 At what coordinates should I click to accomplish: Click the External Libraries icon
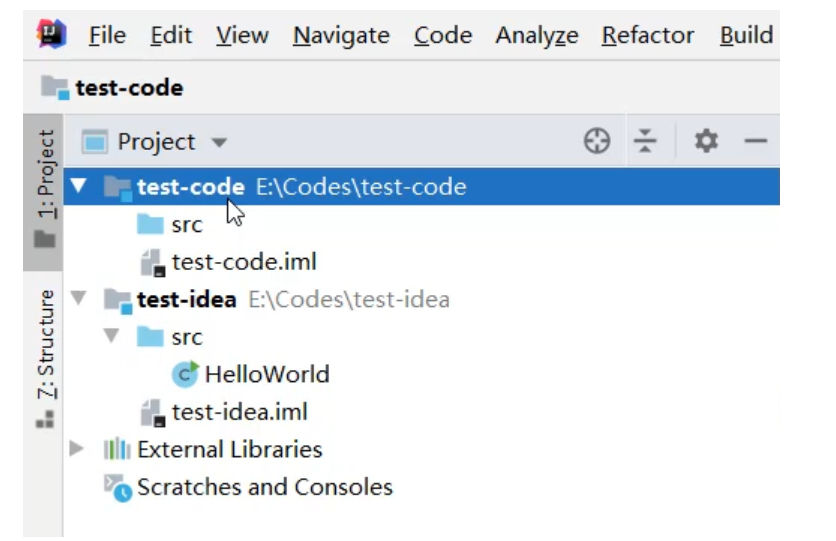coord(118,450)
